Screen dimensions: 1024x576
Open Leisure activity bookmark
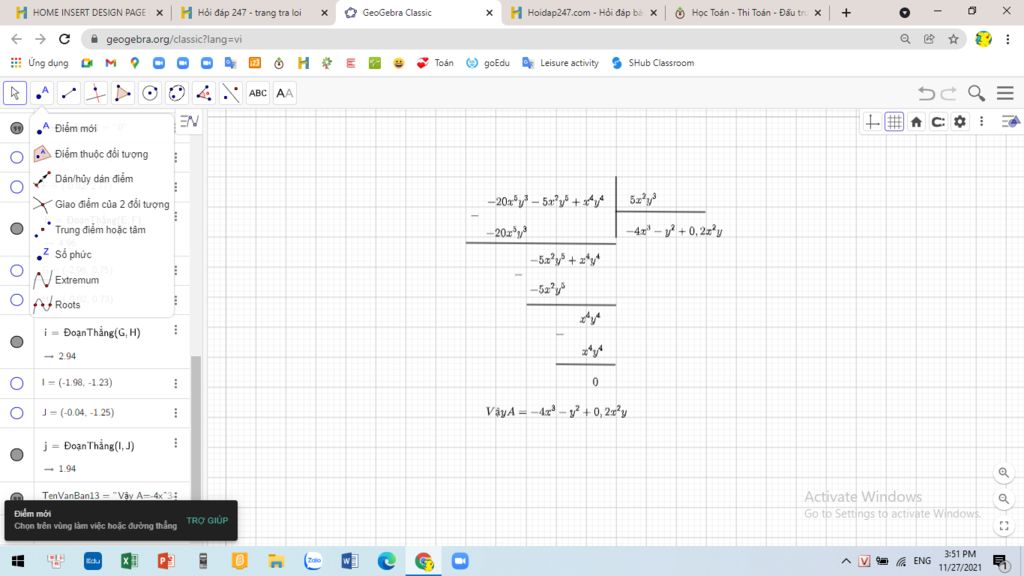[x=560, y=63]
